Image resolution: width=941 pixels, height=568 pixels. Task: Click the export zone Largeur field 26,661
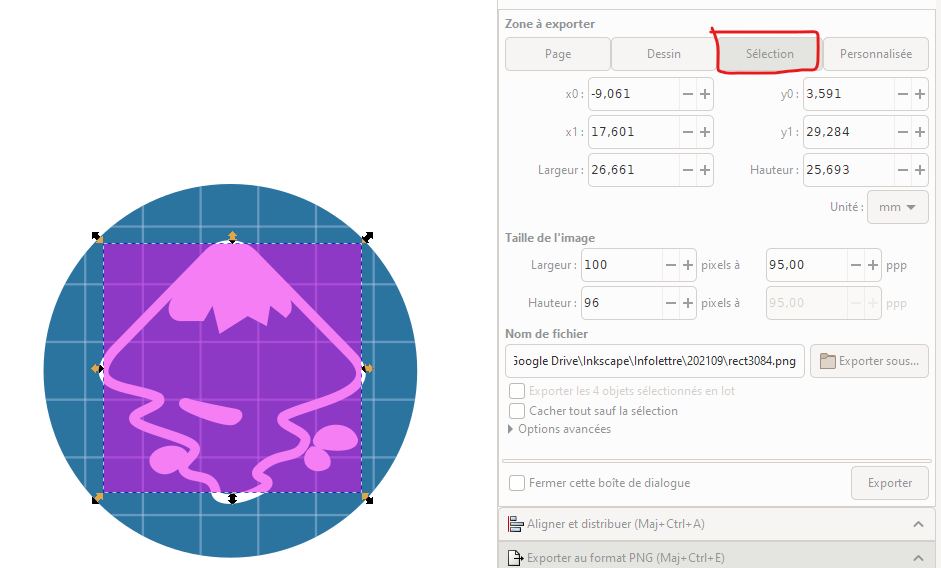coord(634,170)
